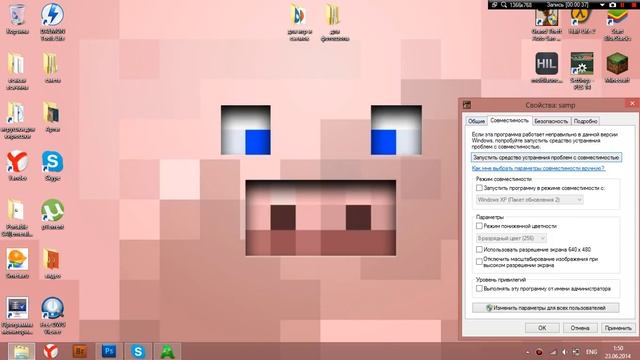Click 'Изменить параметры для всех пользователей' button
Screen dimensions: 640x360
(546, 308)
